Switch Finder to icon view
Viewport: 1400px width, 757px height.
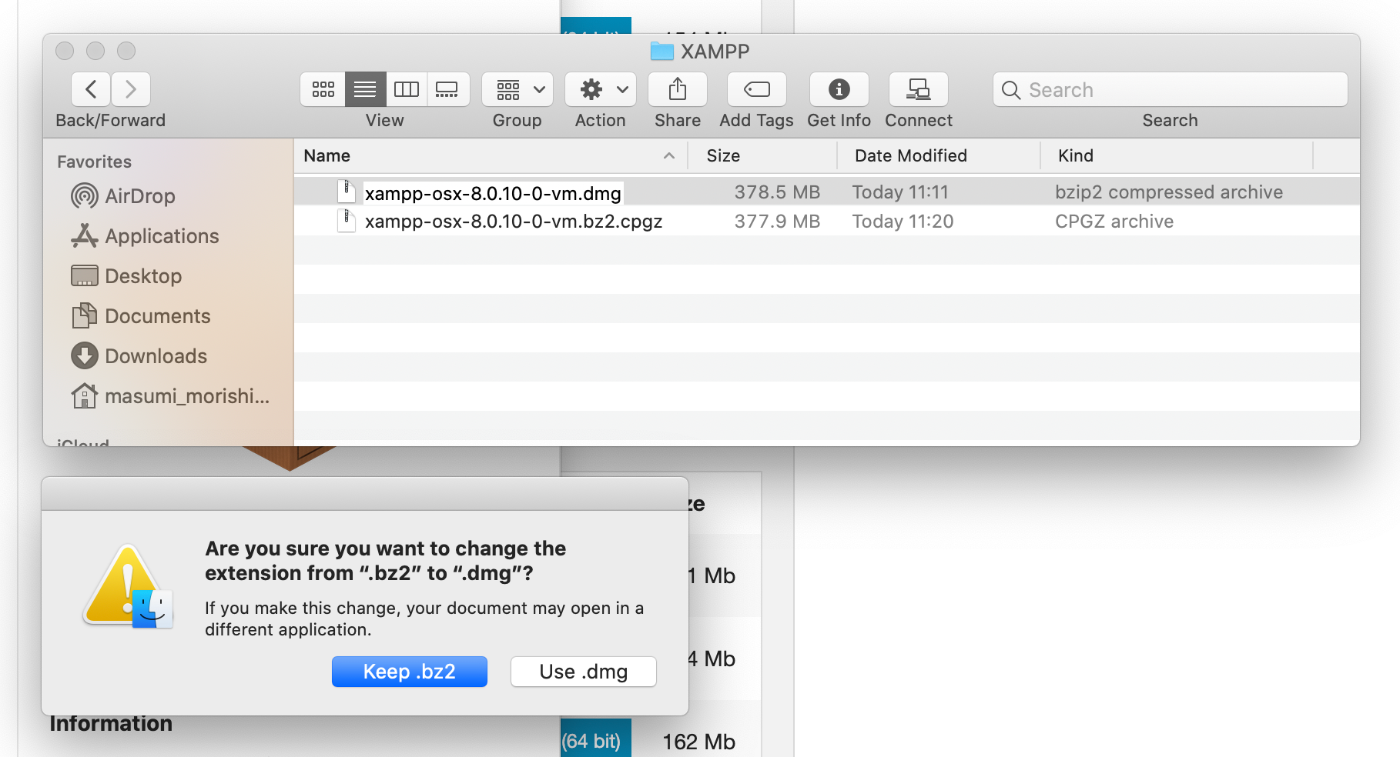(x=323, y=89)
